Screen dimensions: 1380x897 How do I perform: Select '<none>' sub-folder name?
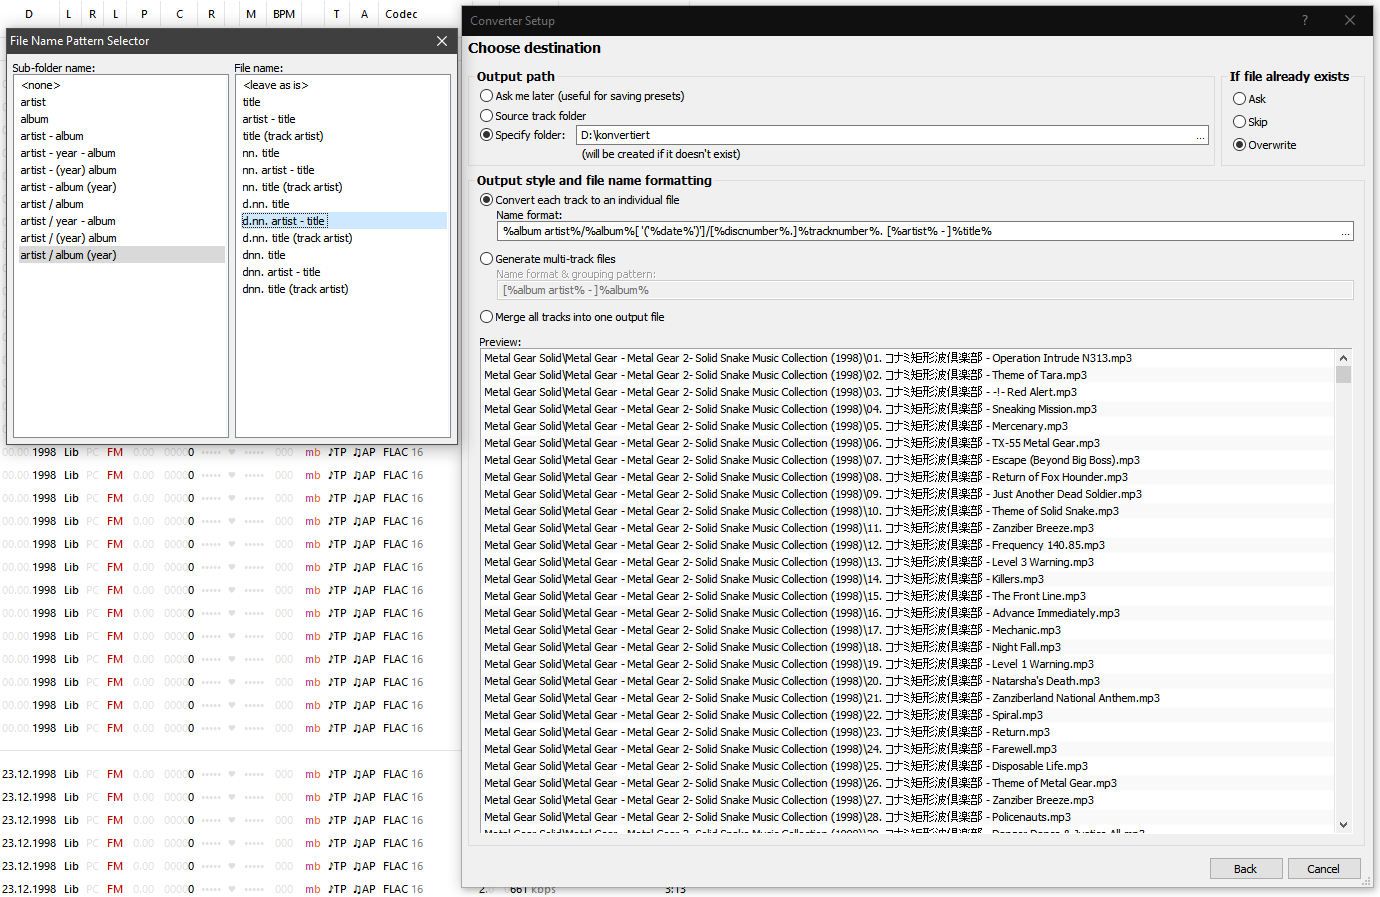(x=120, y=85)
